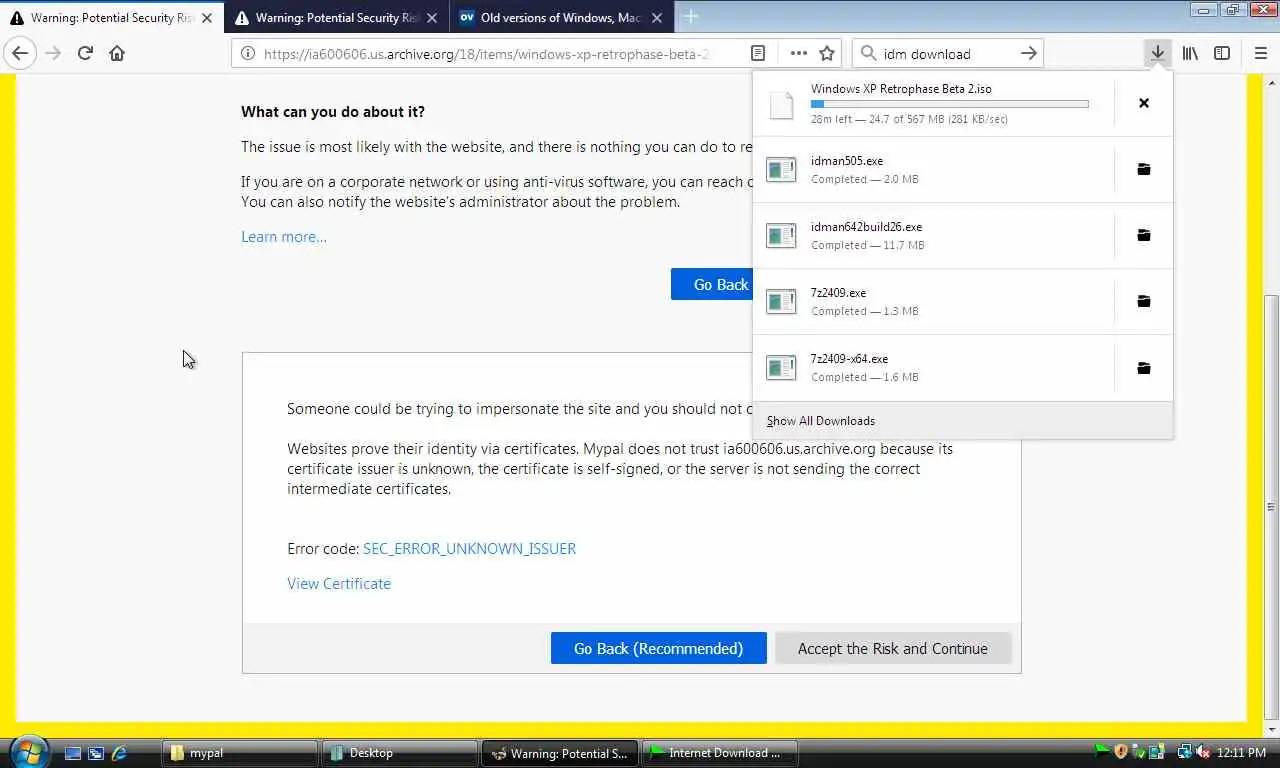The image size is (1280, 768).
Task: Click the volume muted tray icon
Action: tap(1202, 752)
